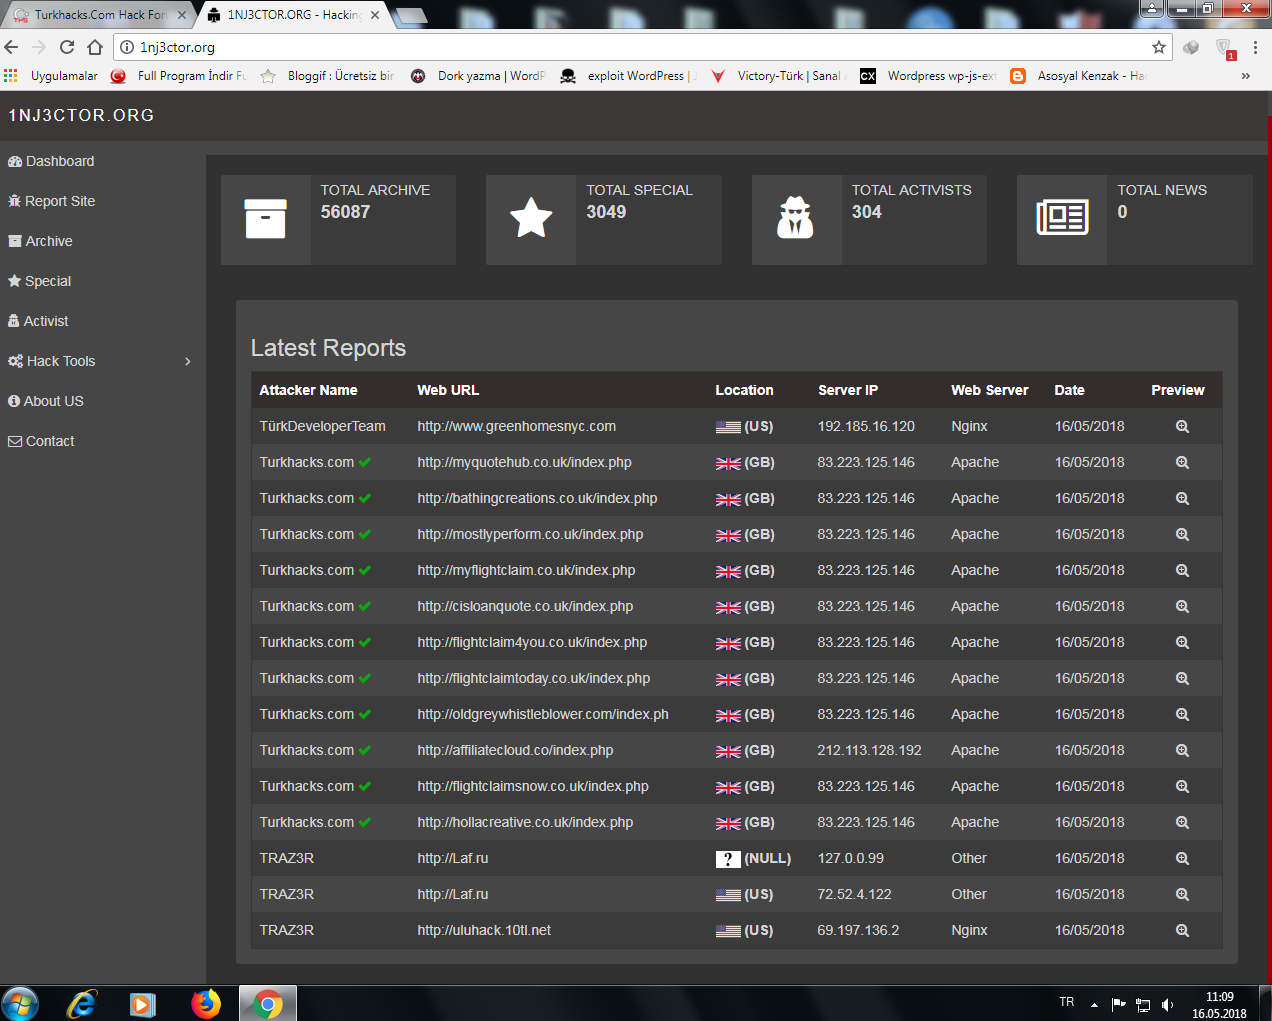Open the Activist sidebar page
The image size is (1272, 1021).
38,321
